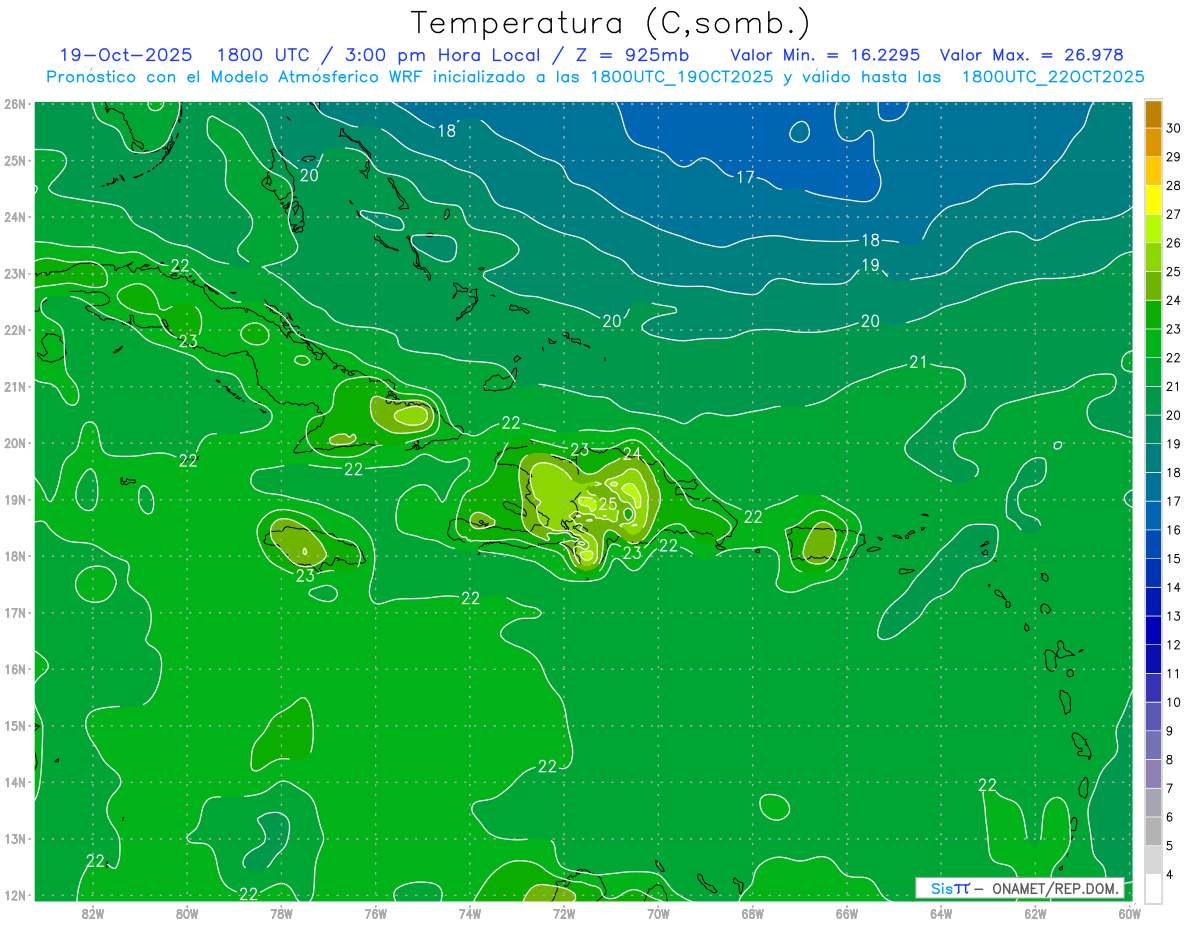Click the "23" contour label below Jamaica
1200x927 pixels.
305,576
